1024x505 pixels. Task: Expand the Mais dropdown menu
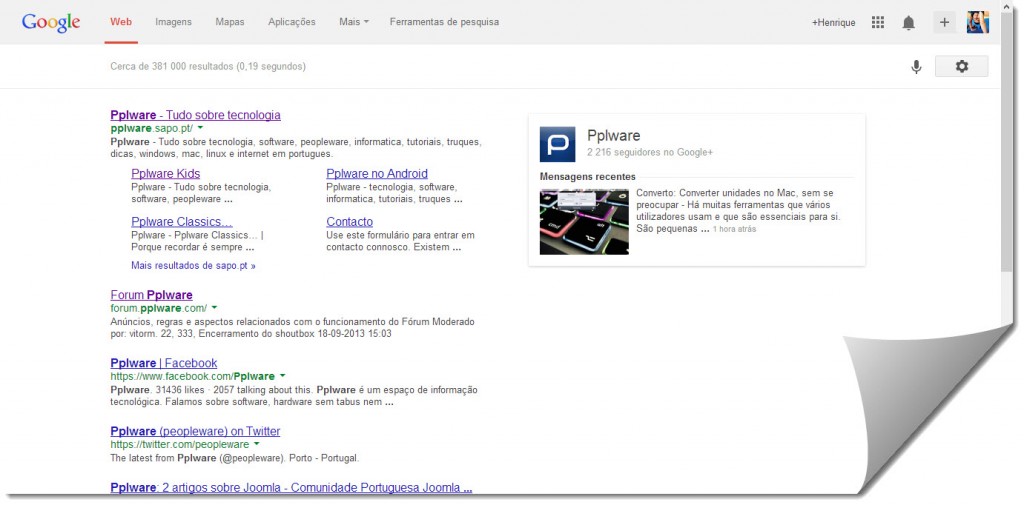pos(353,22)
